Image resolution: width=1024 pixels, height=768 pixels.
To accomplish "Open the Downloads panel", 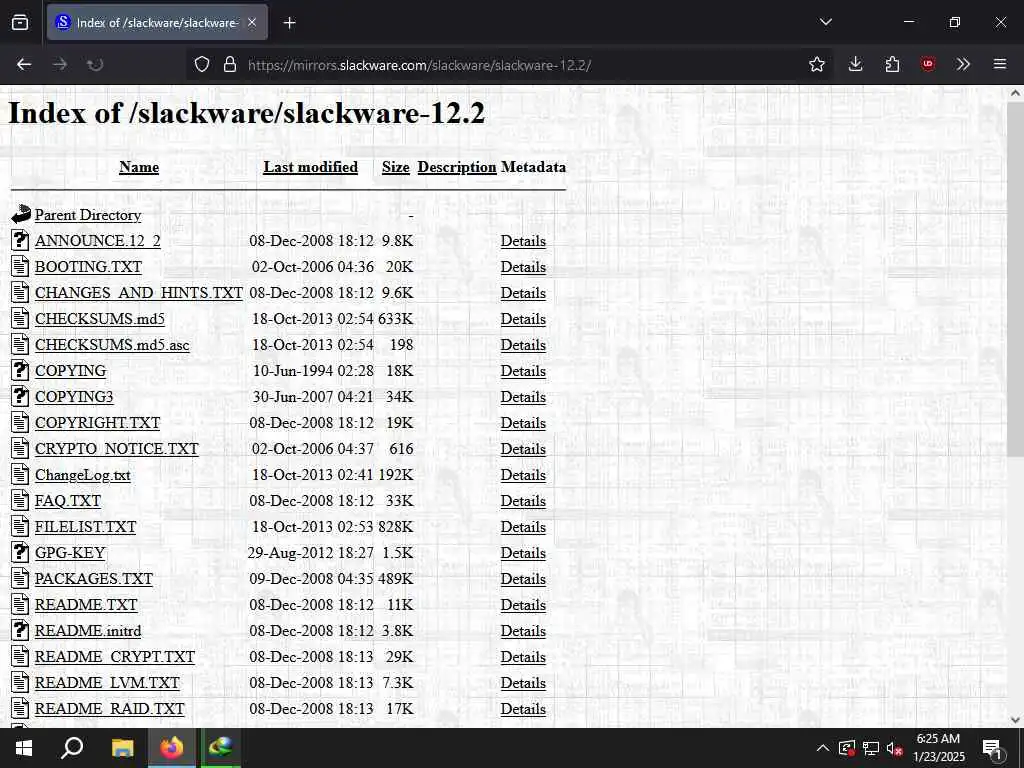I will 856,64.
